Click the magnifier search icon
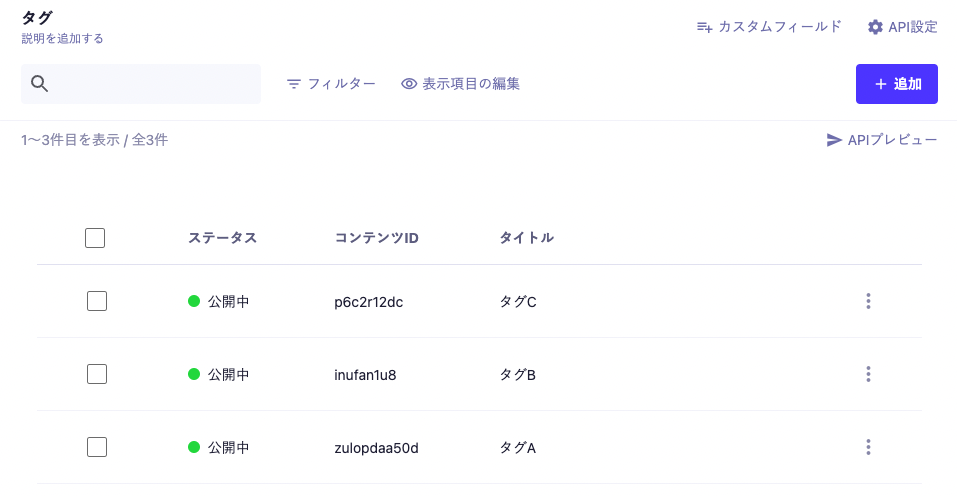957x496 pixels. [x=40, y=84]
